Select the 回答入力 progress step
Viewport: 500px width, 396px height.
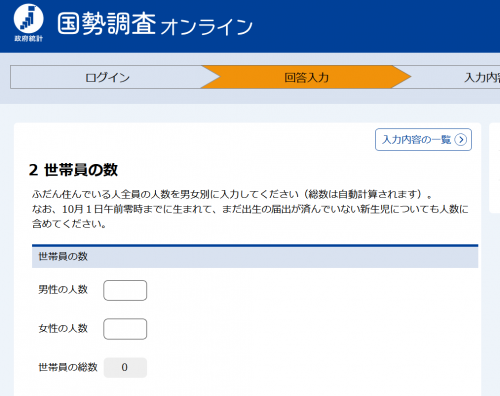coord(306,77)
